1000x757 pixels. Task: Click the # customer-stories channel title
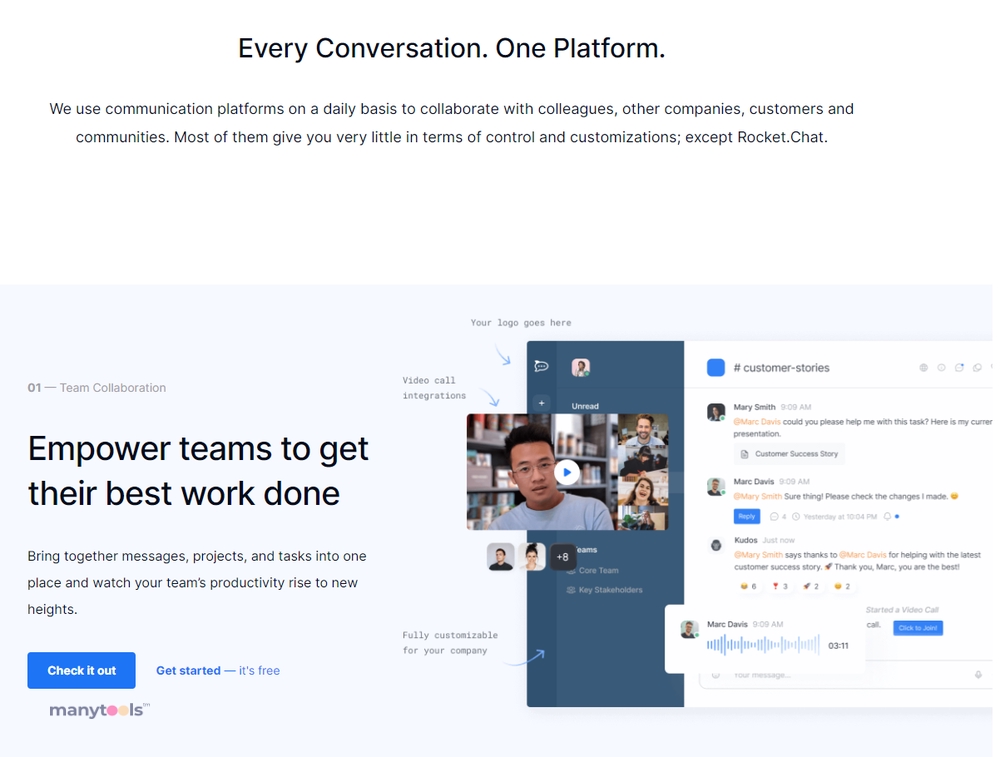781,368
